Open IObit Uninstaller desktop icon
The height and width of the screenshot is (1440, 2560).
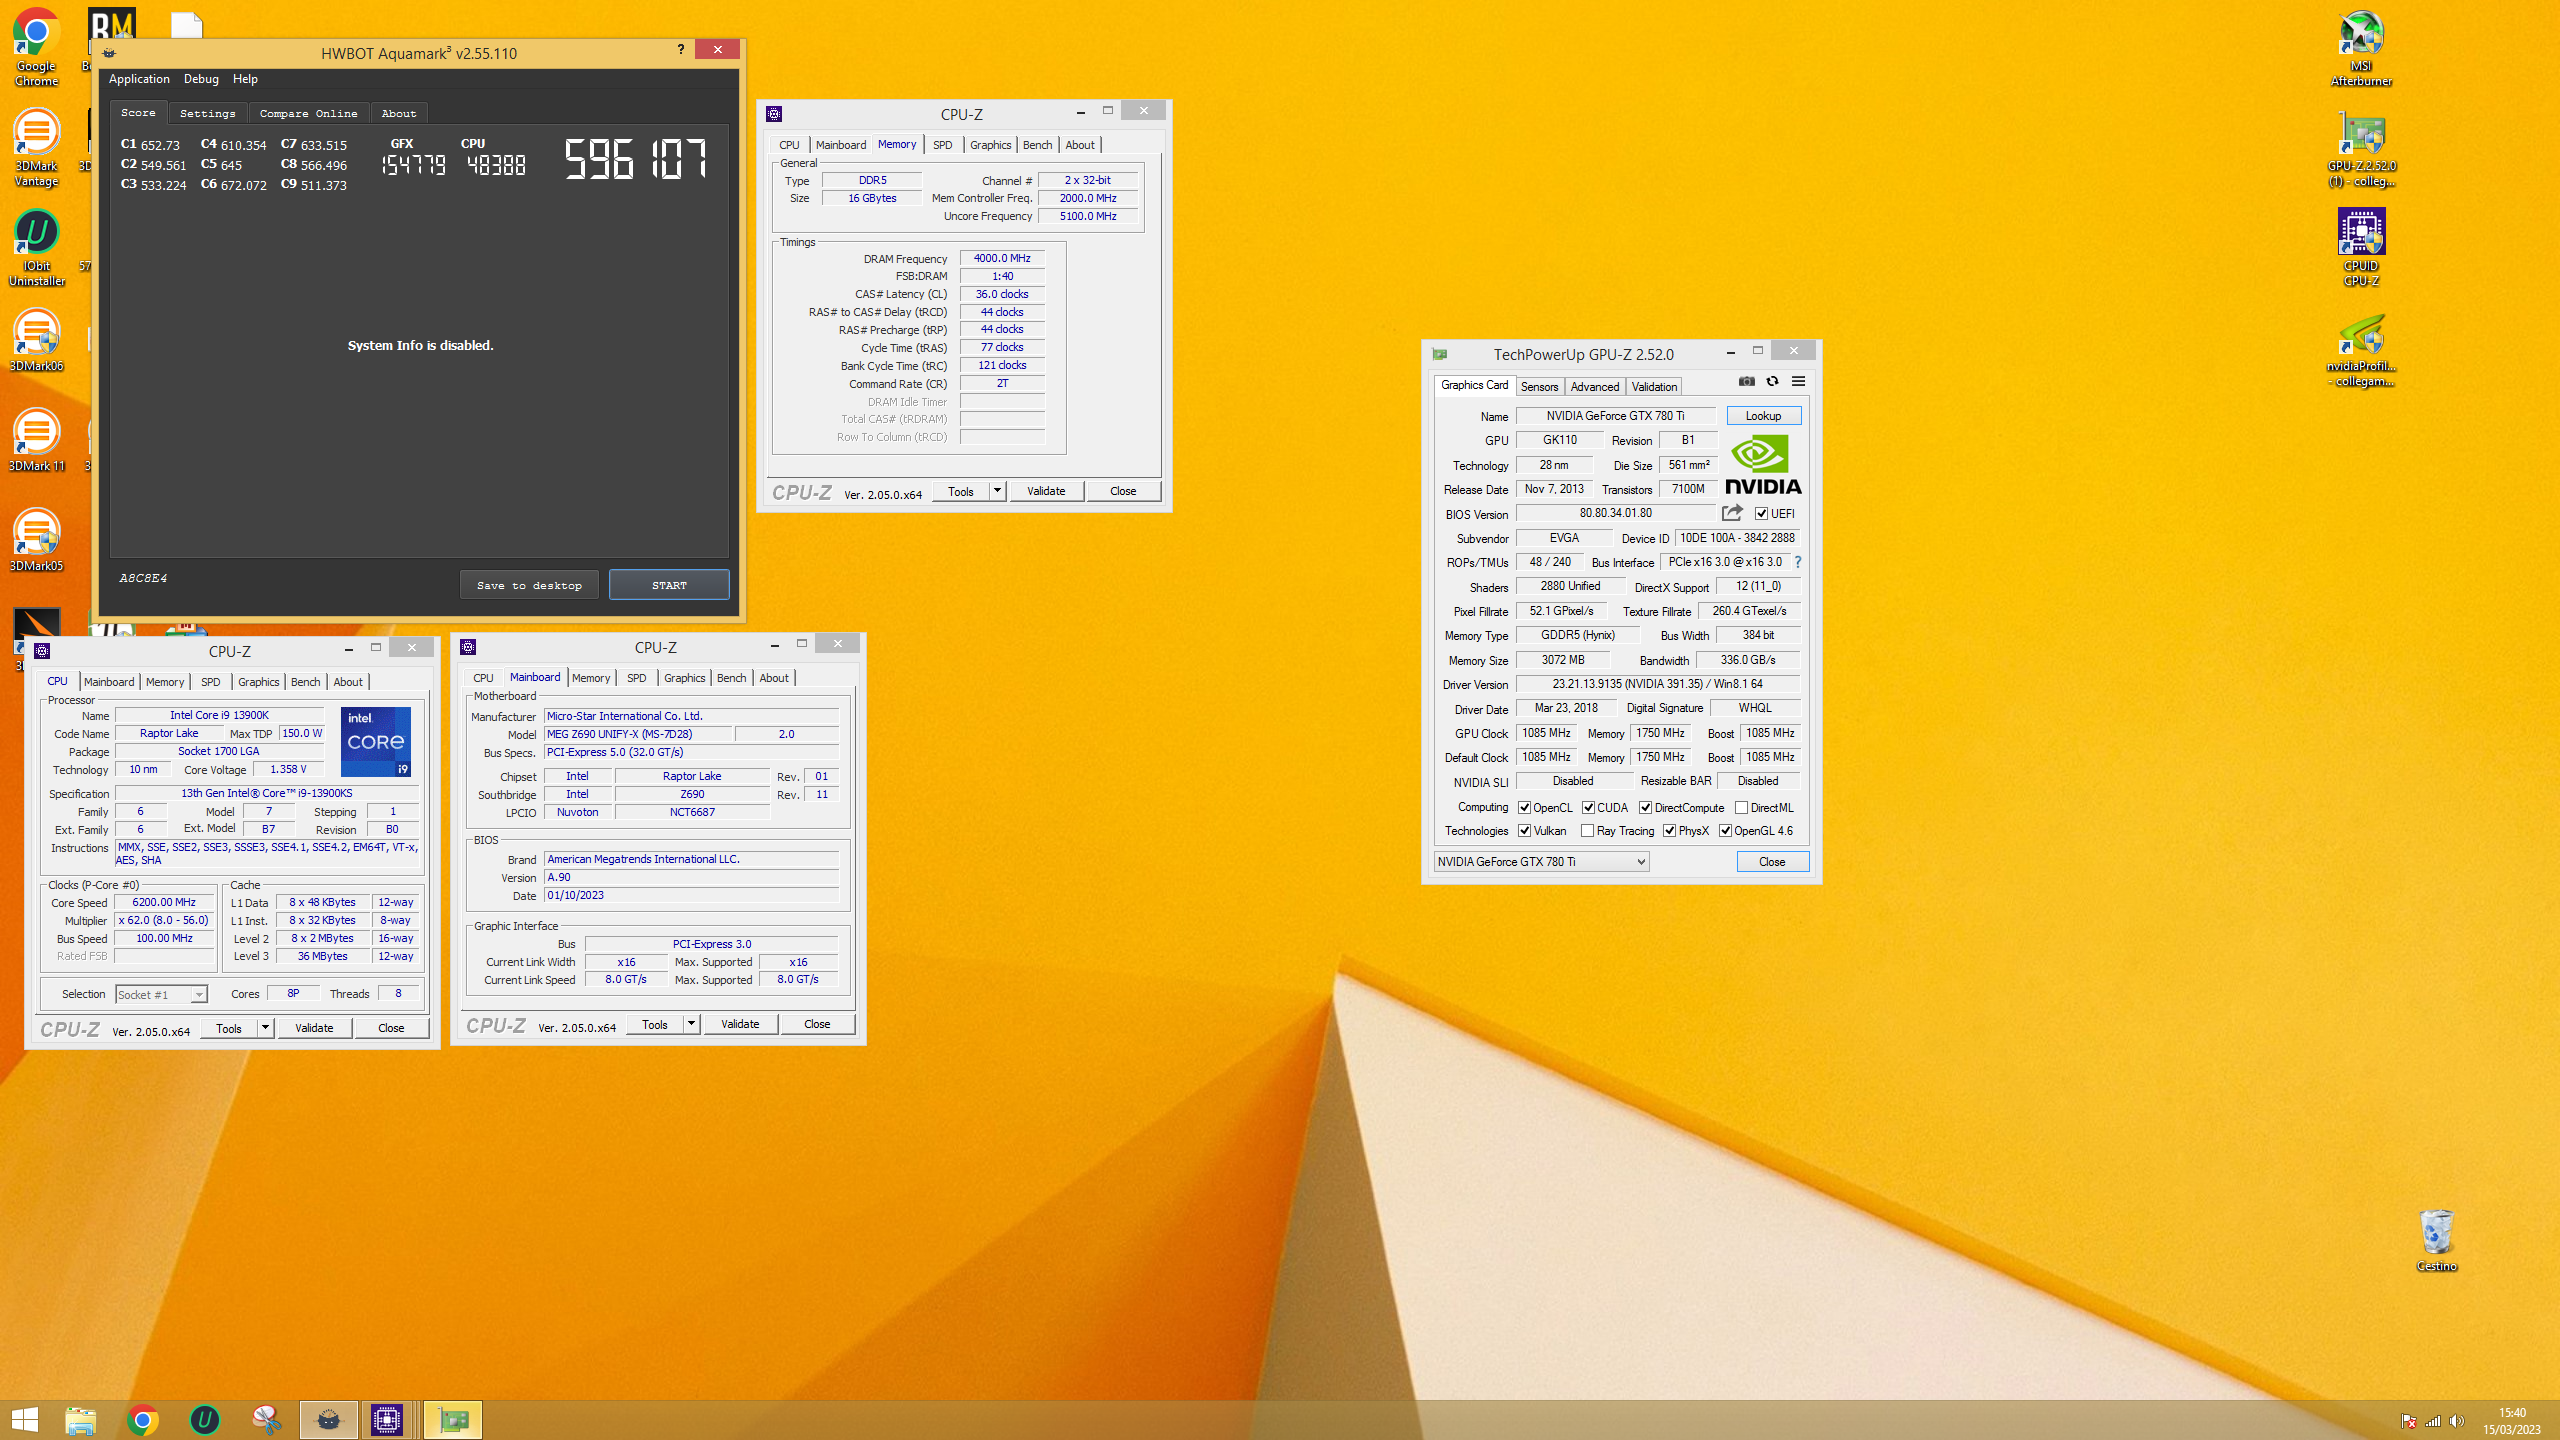click(36, 247)
